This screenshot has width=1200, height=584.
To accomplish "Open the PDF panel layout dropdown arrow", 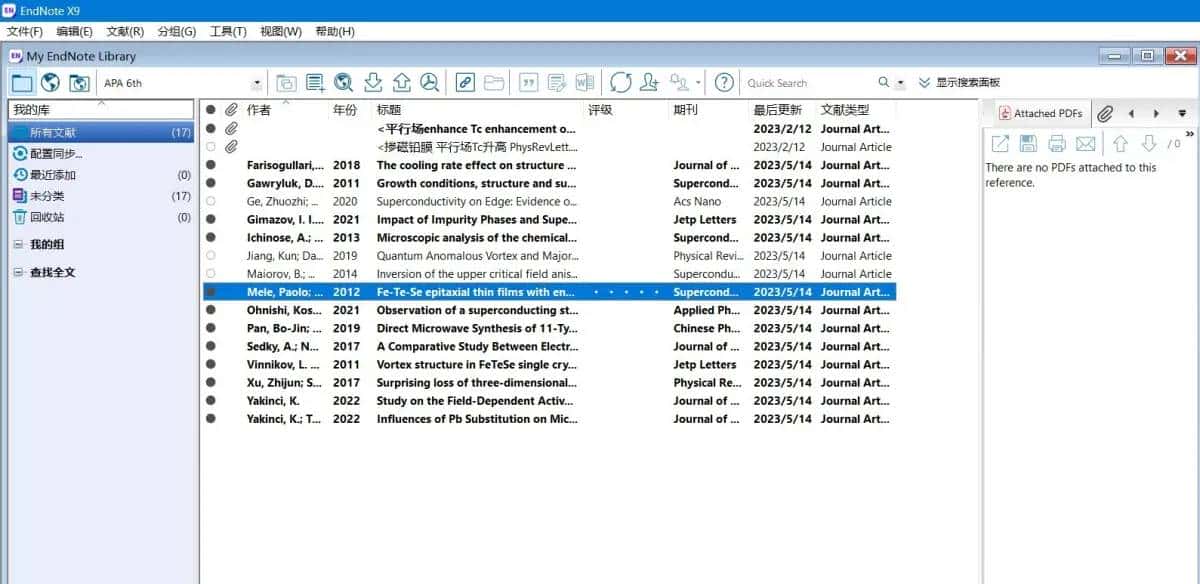I will point(1182,113).
